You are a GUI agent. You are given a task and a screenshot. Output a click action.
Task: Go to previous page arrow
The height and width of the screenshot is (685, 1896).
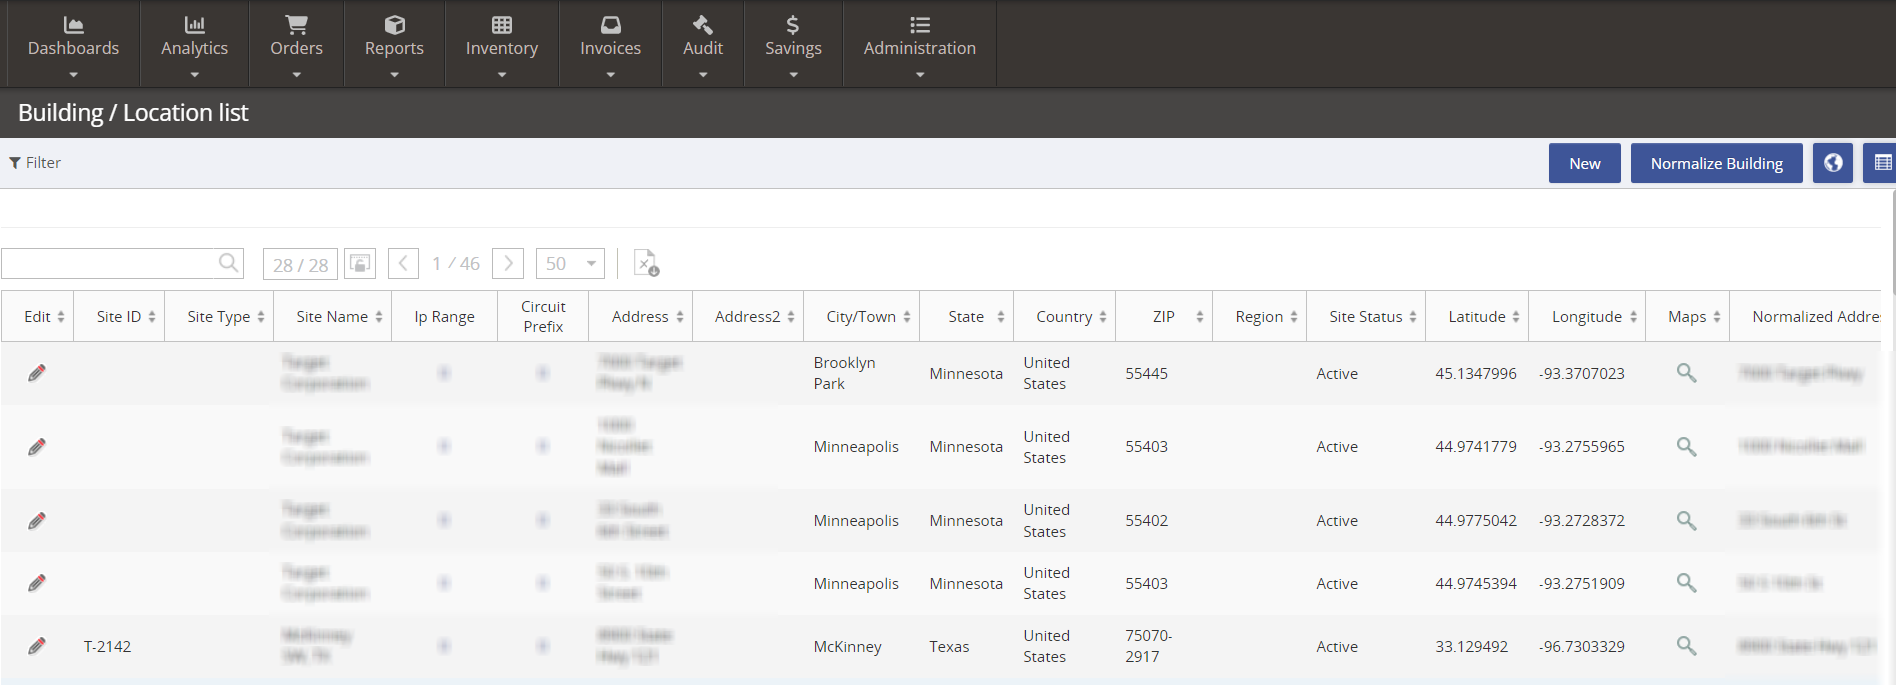click(403, 263)
